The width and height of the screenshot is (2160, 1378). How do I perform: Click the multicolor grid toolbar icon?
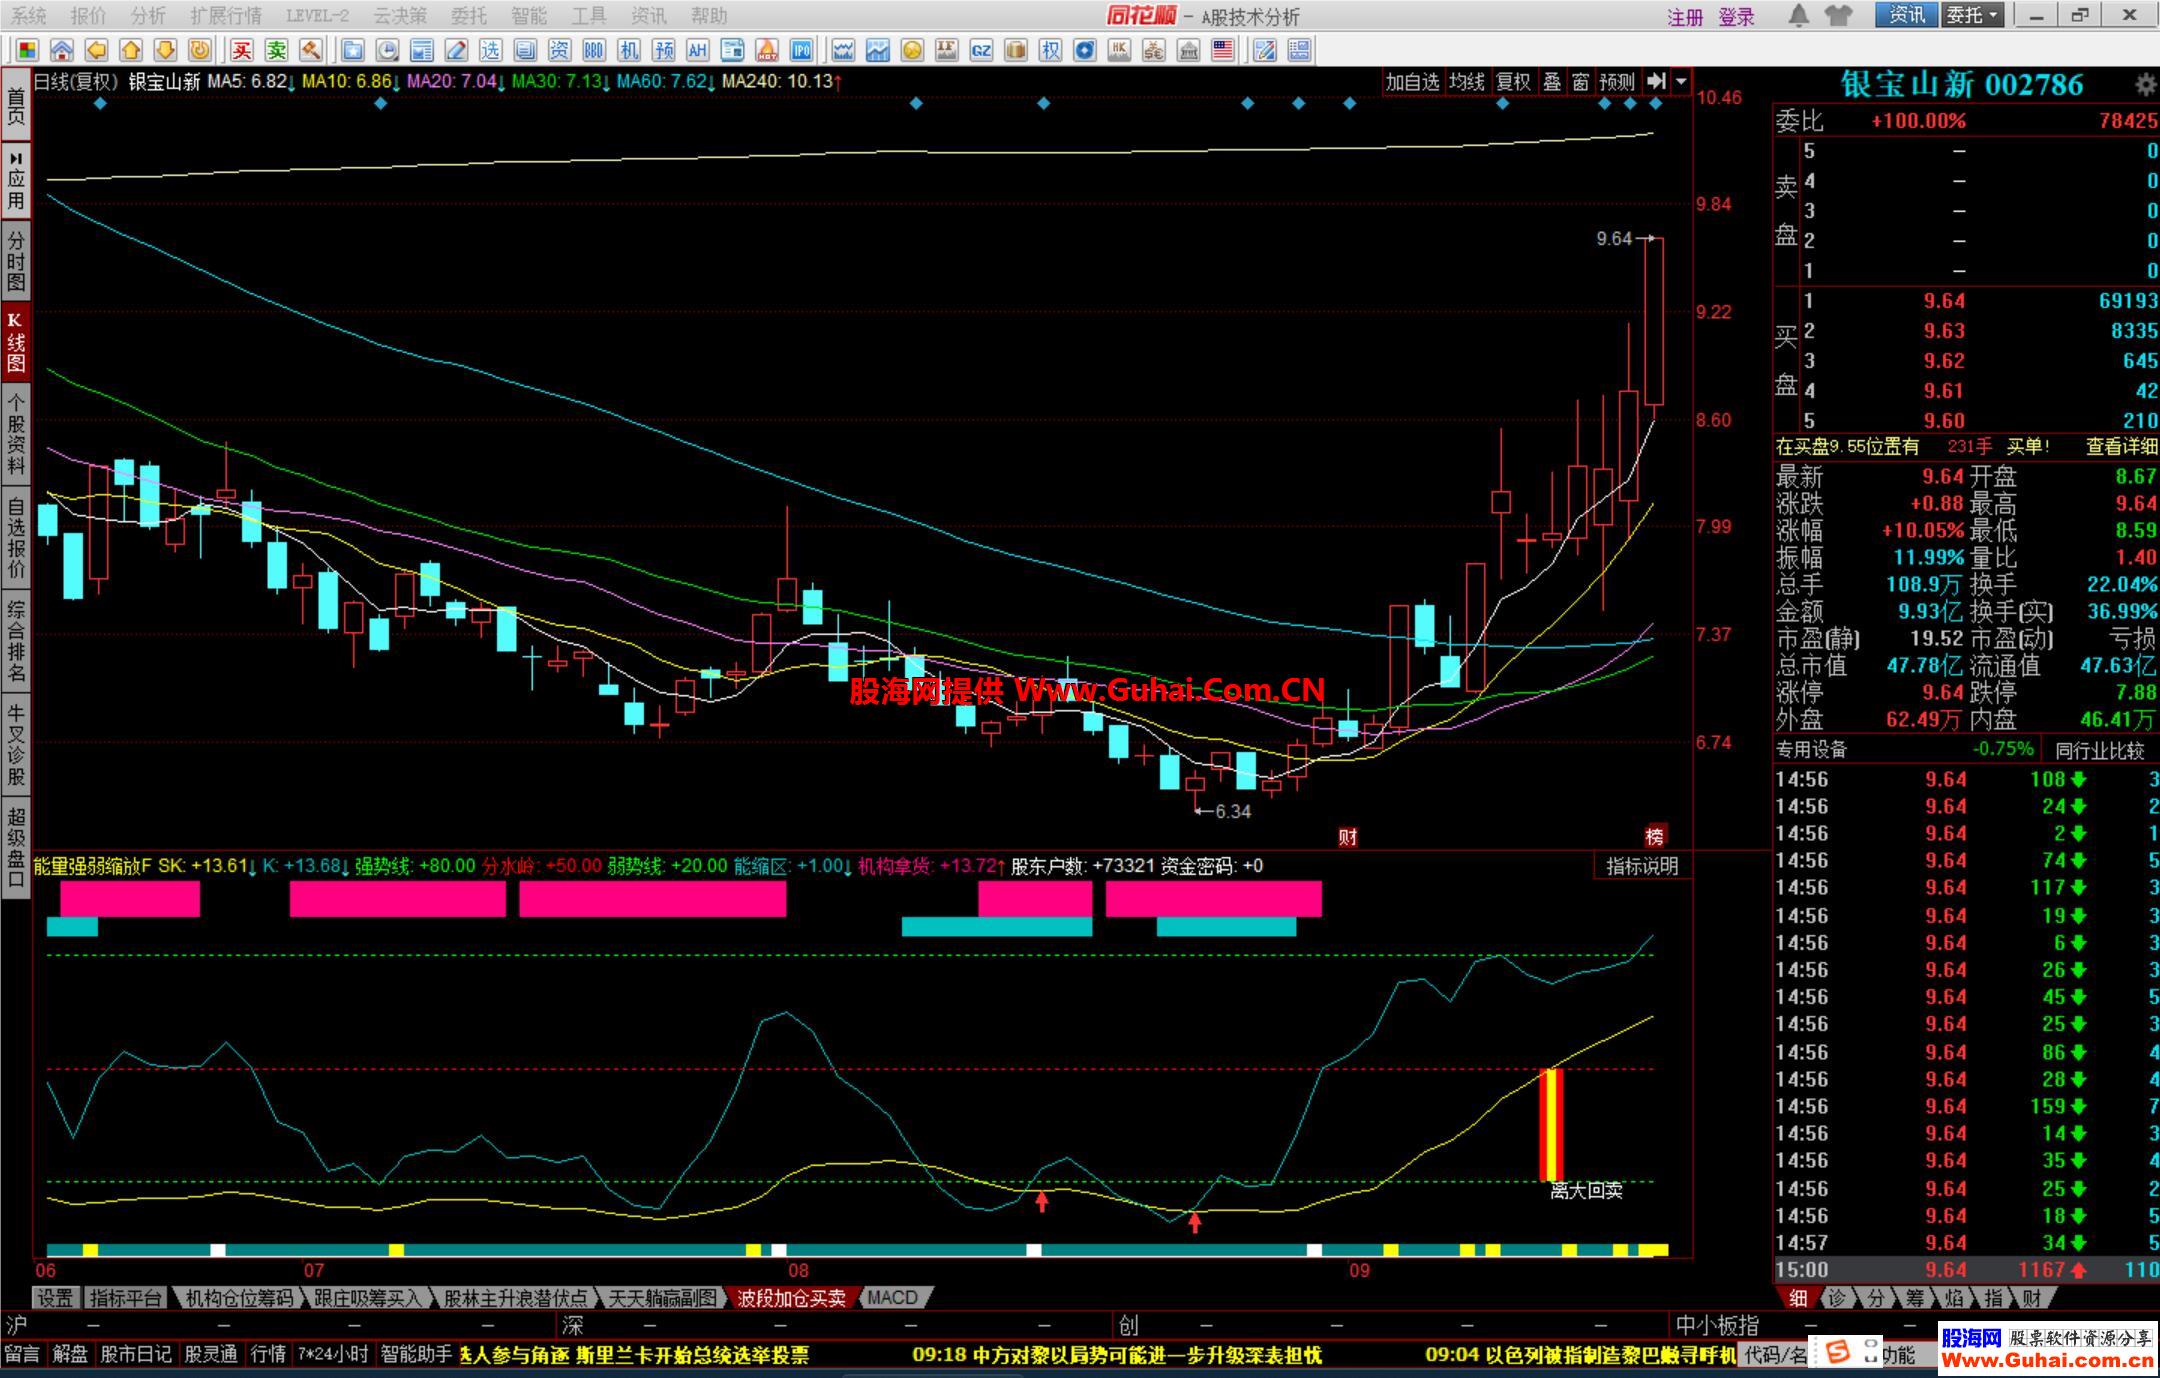(27, 50)
